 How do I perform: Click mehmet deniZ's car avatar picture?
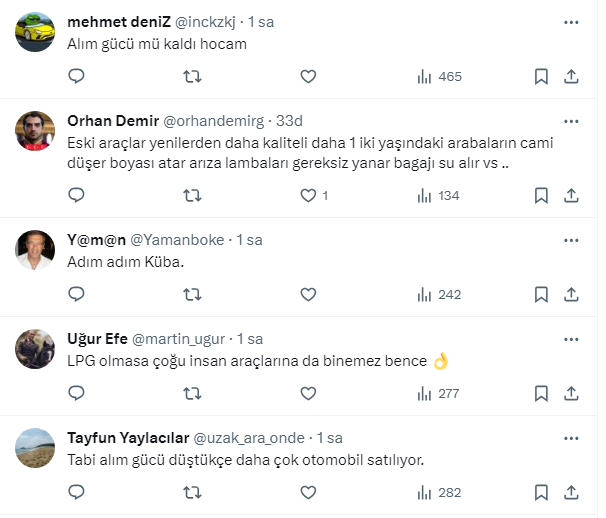pos(36,31)
